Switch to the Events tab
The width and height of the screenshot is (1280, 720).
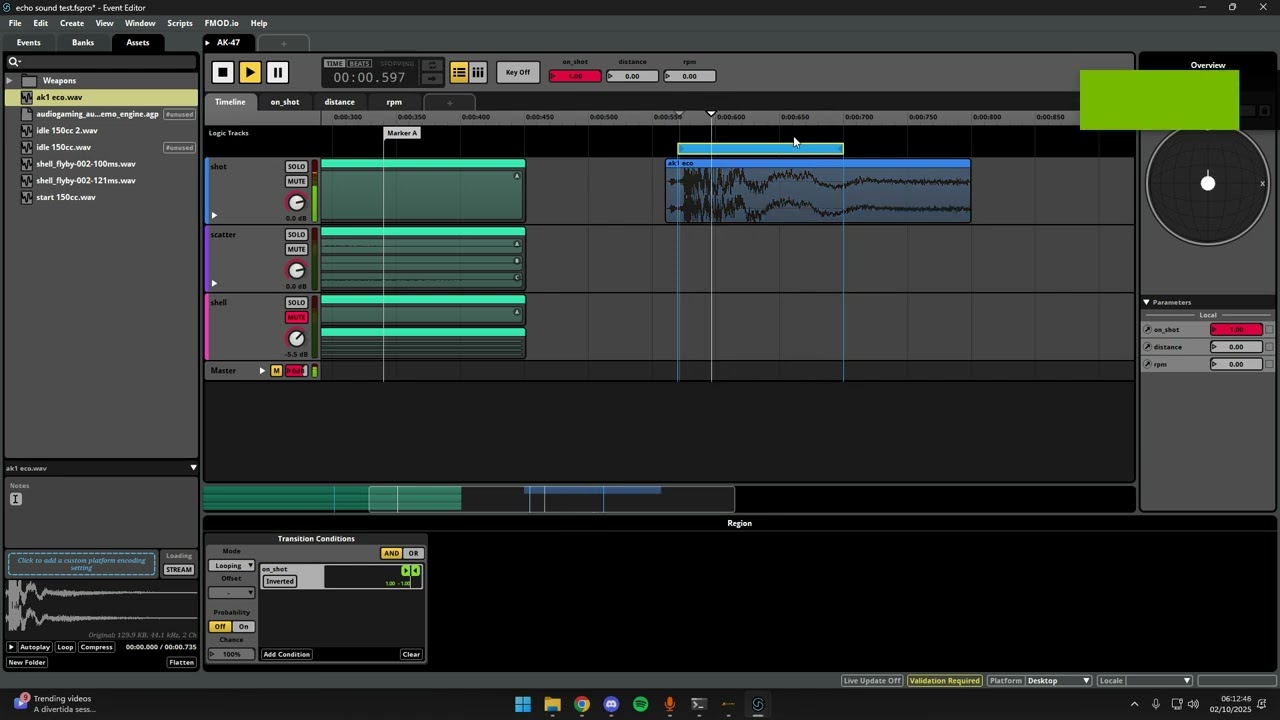[x=29, y=43]
